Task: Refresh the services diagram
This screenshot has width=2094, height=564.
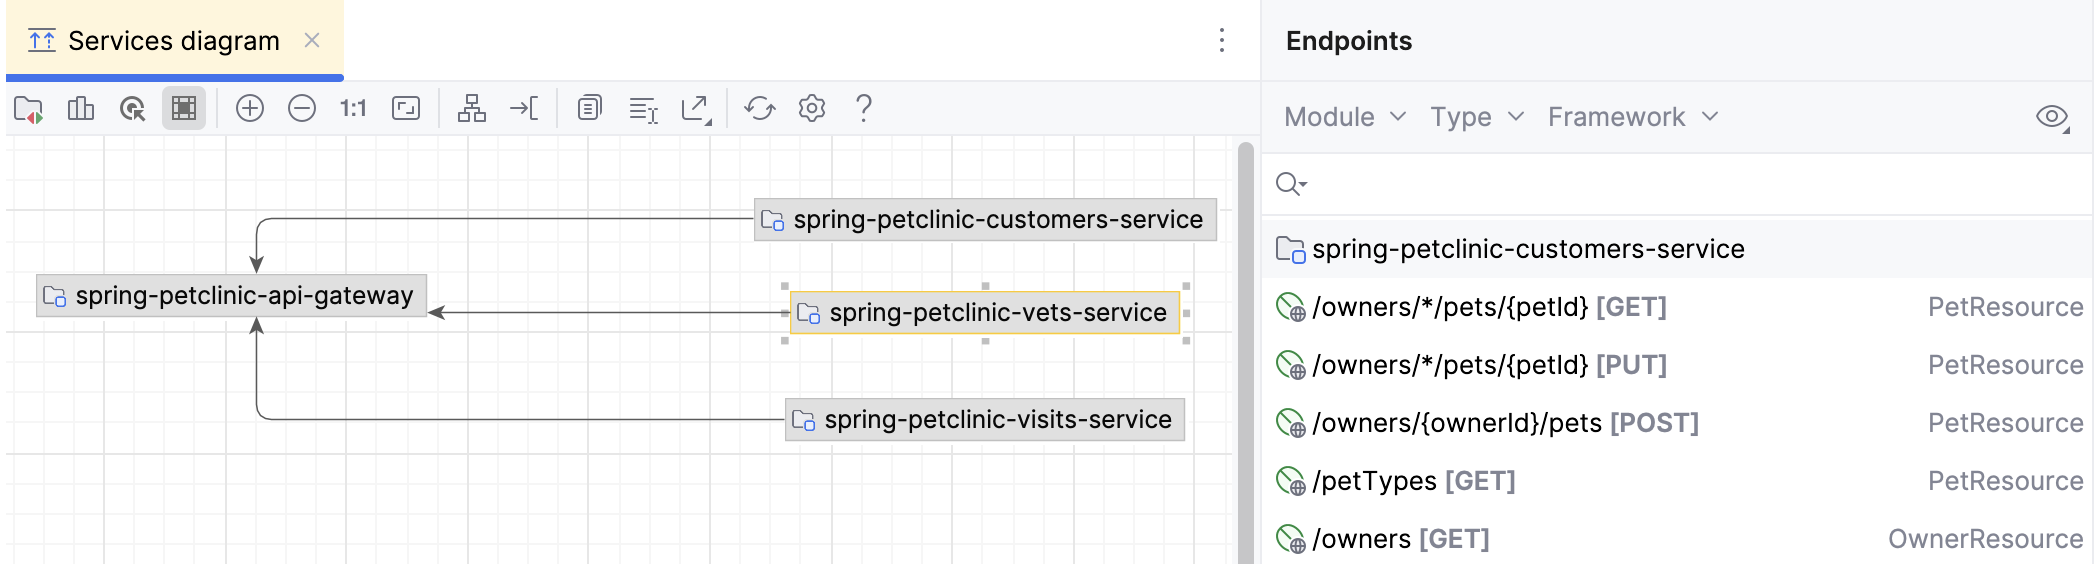Action: pyautogui.click(x=760, y=108)
